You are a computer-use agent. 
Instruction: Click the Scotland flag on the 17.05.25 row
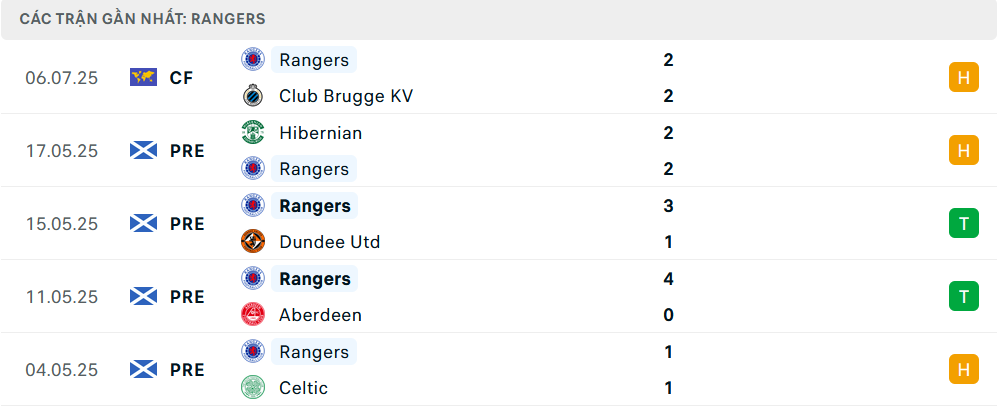point(143,151)
